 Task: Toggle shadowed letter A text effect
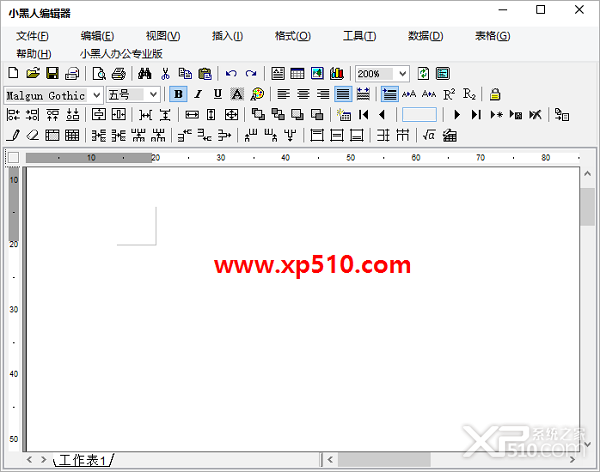click(x=237, y=94)
